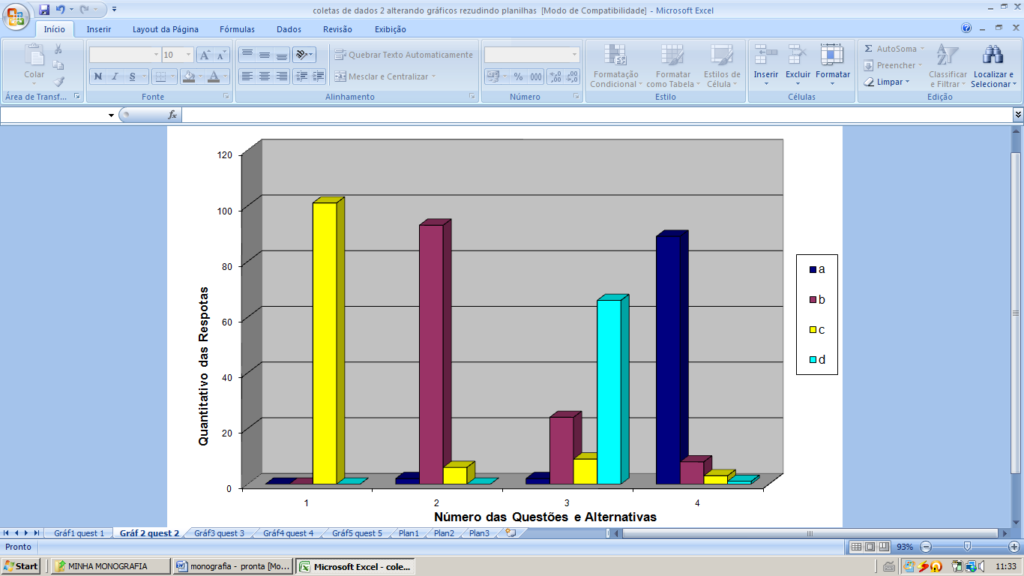Click the Excel Help question mark icon
Viewport: 1024px width, 576px height.
(x=967, y=29)
